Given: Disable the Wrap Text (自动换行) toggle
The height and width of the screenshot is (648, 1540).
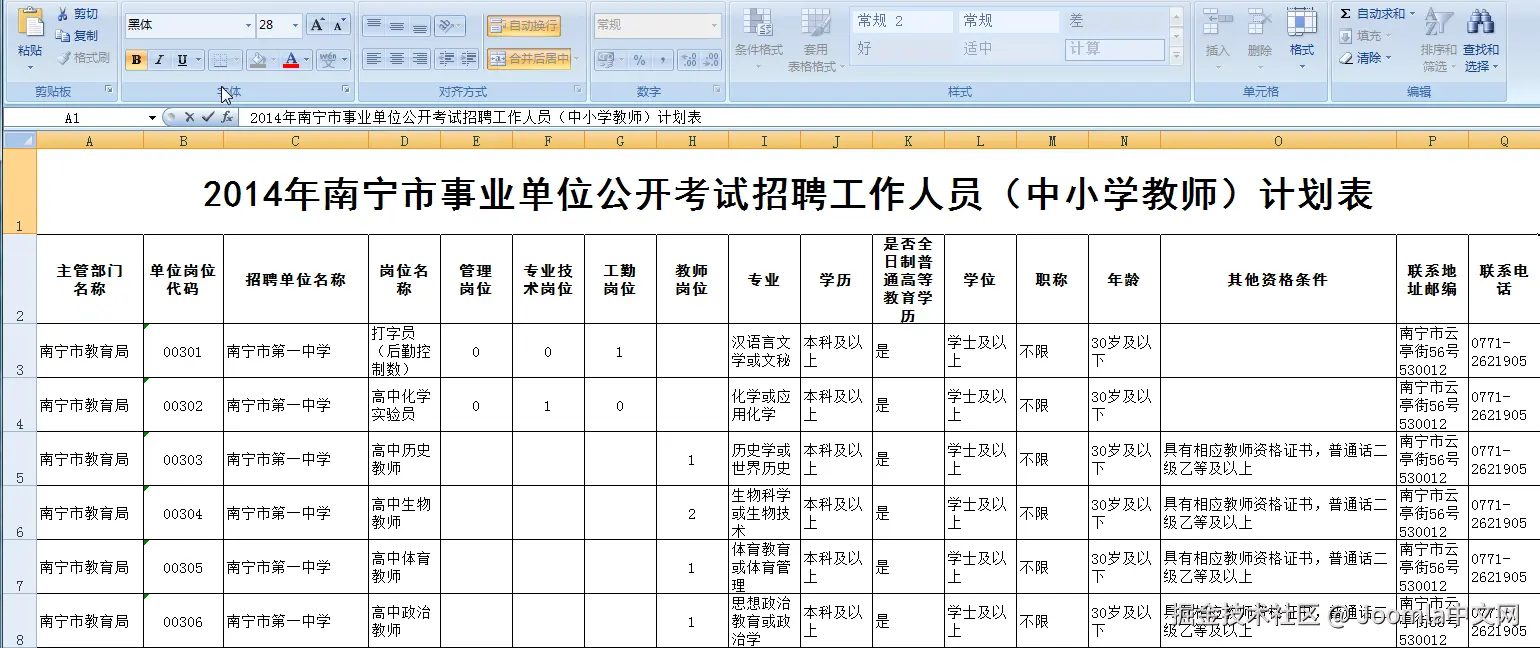Looking at the screenshot, I should point(524,25).
